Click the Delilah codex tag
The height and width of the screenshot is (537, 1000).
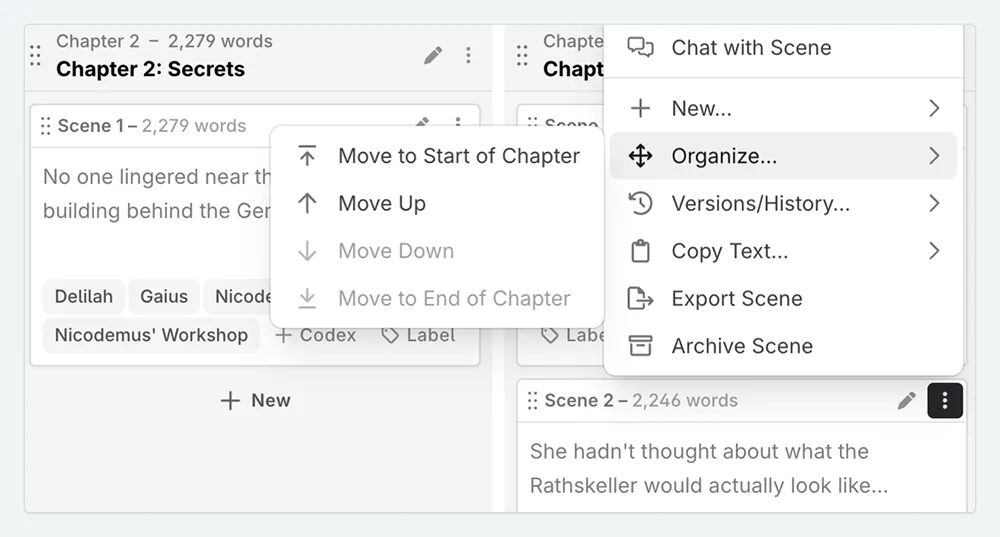84,297
